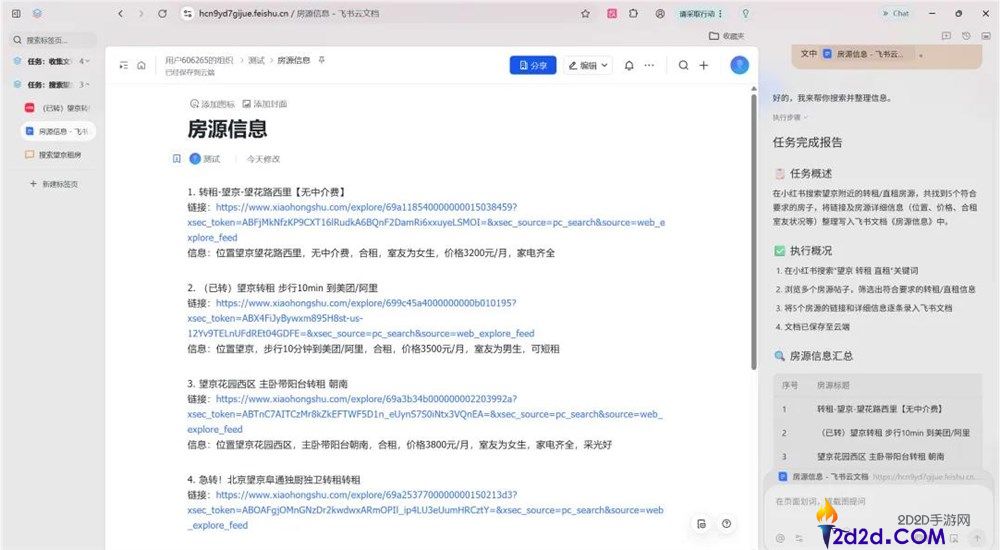Click the layered workspace icon beside sidebar toggle

click(x=38, y=13)
